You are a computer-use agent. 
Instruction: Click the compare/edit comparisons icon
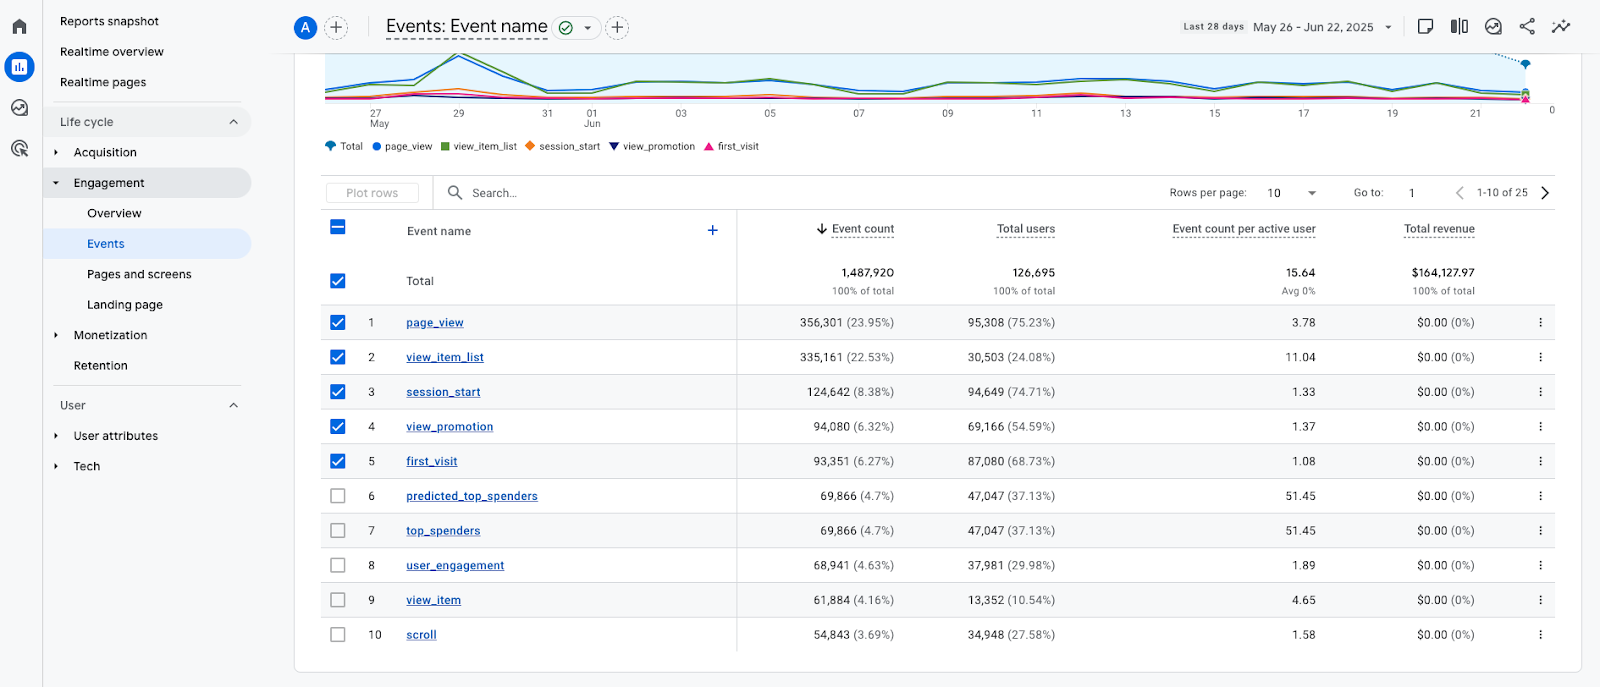(1459, 27)
